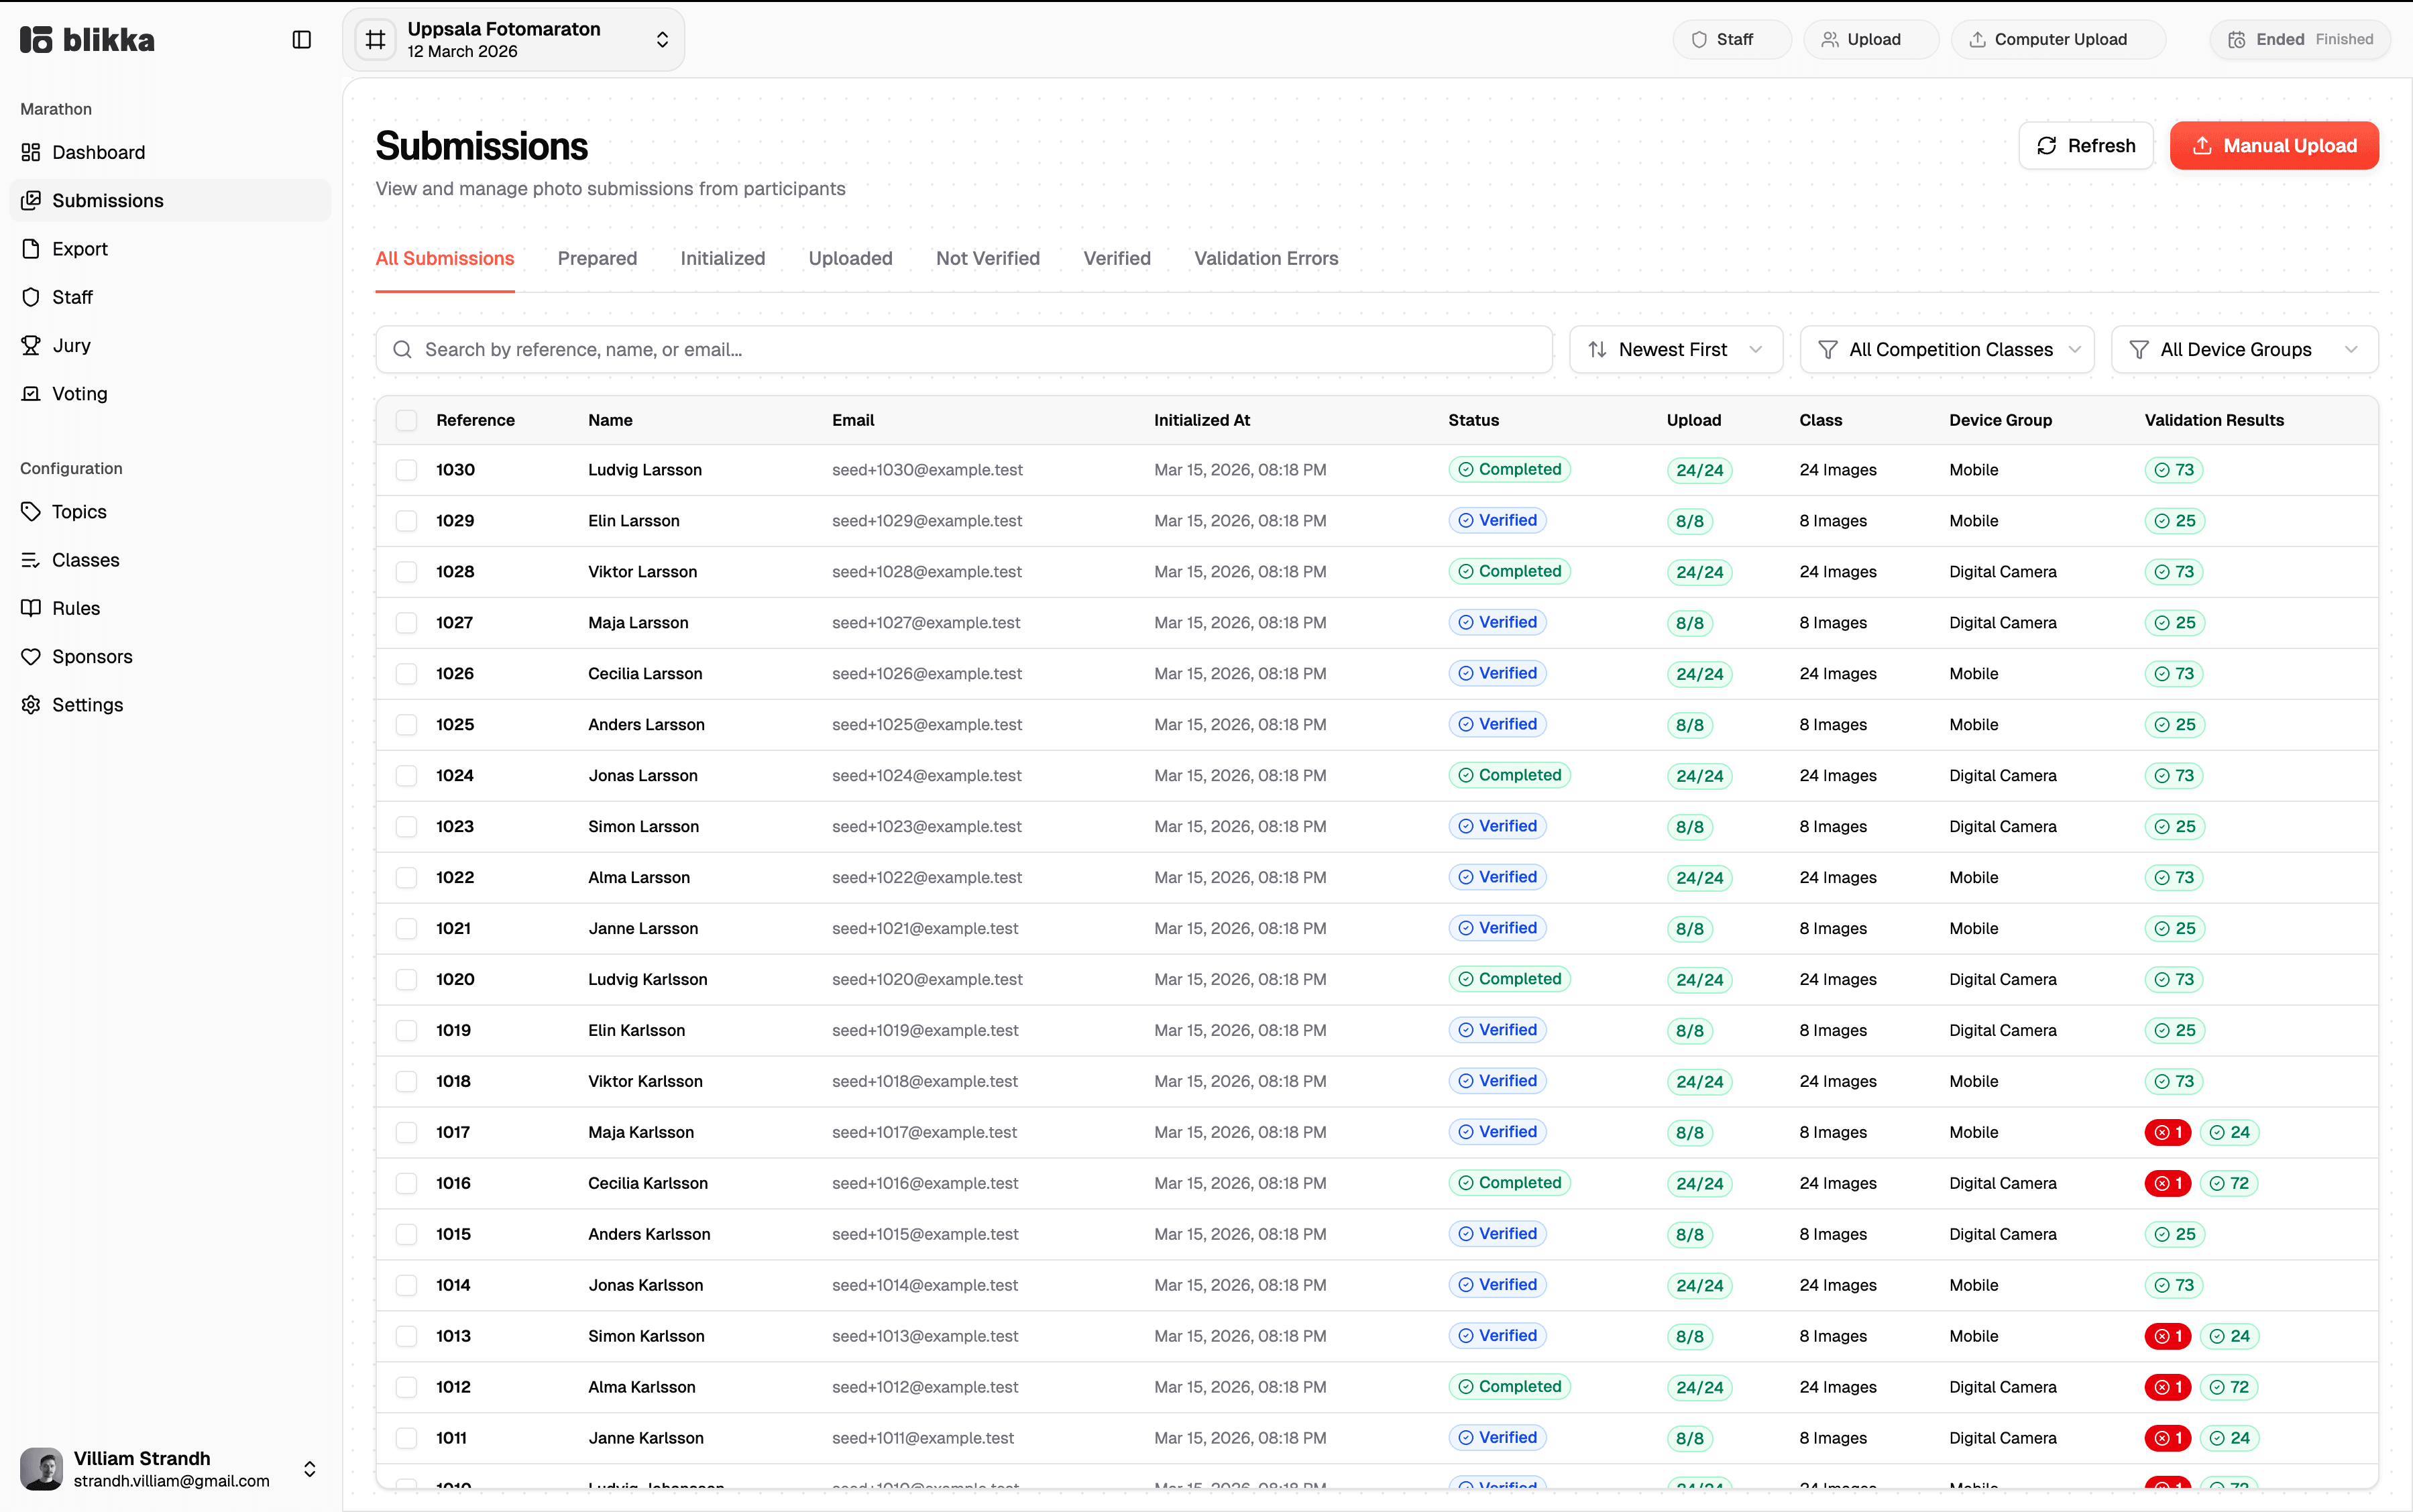Toggle the select-all checkbox in the table header
The height and width of the screenshot is (1512, 2413).
tap(406, 420)
